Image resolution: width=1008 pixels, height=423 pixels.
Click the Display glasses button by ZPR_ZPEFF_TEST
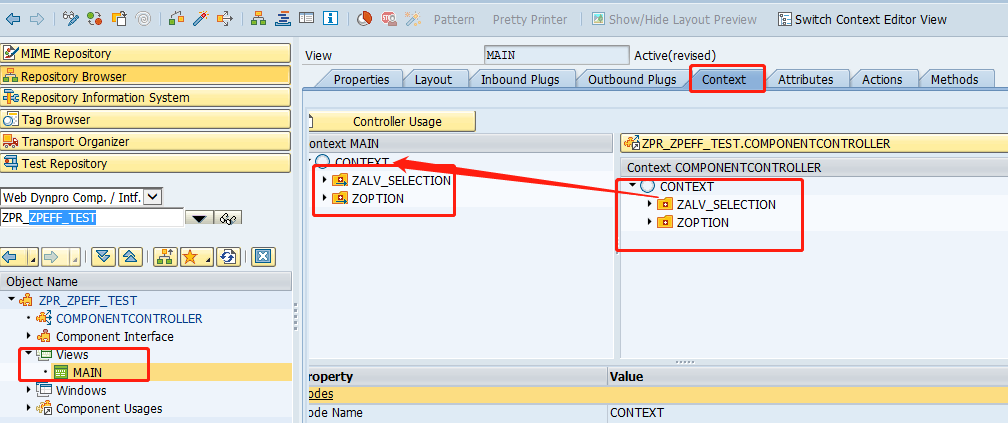(228, 218)
